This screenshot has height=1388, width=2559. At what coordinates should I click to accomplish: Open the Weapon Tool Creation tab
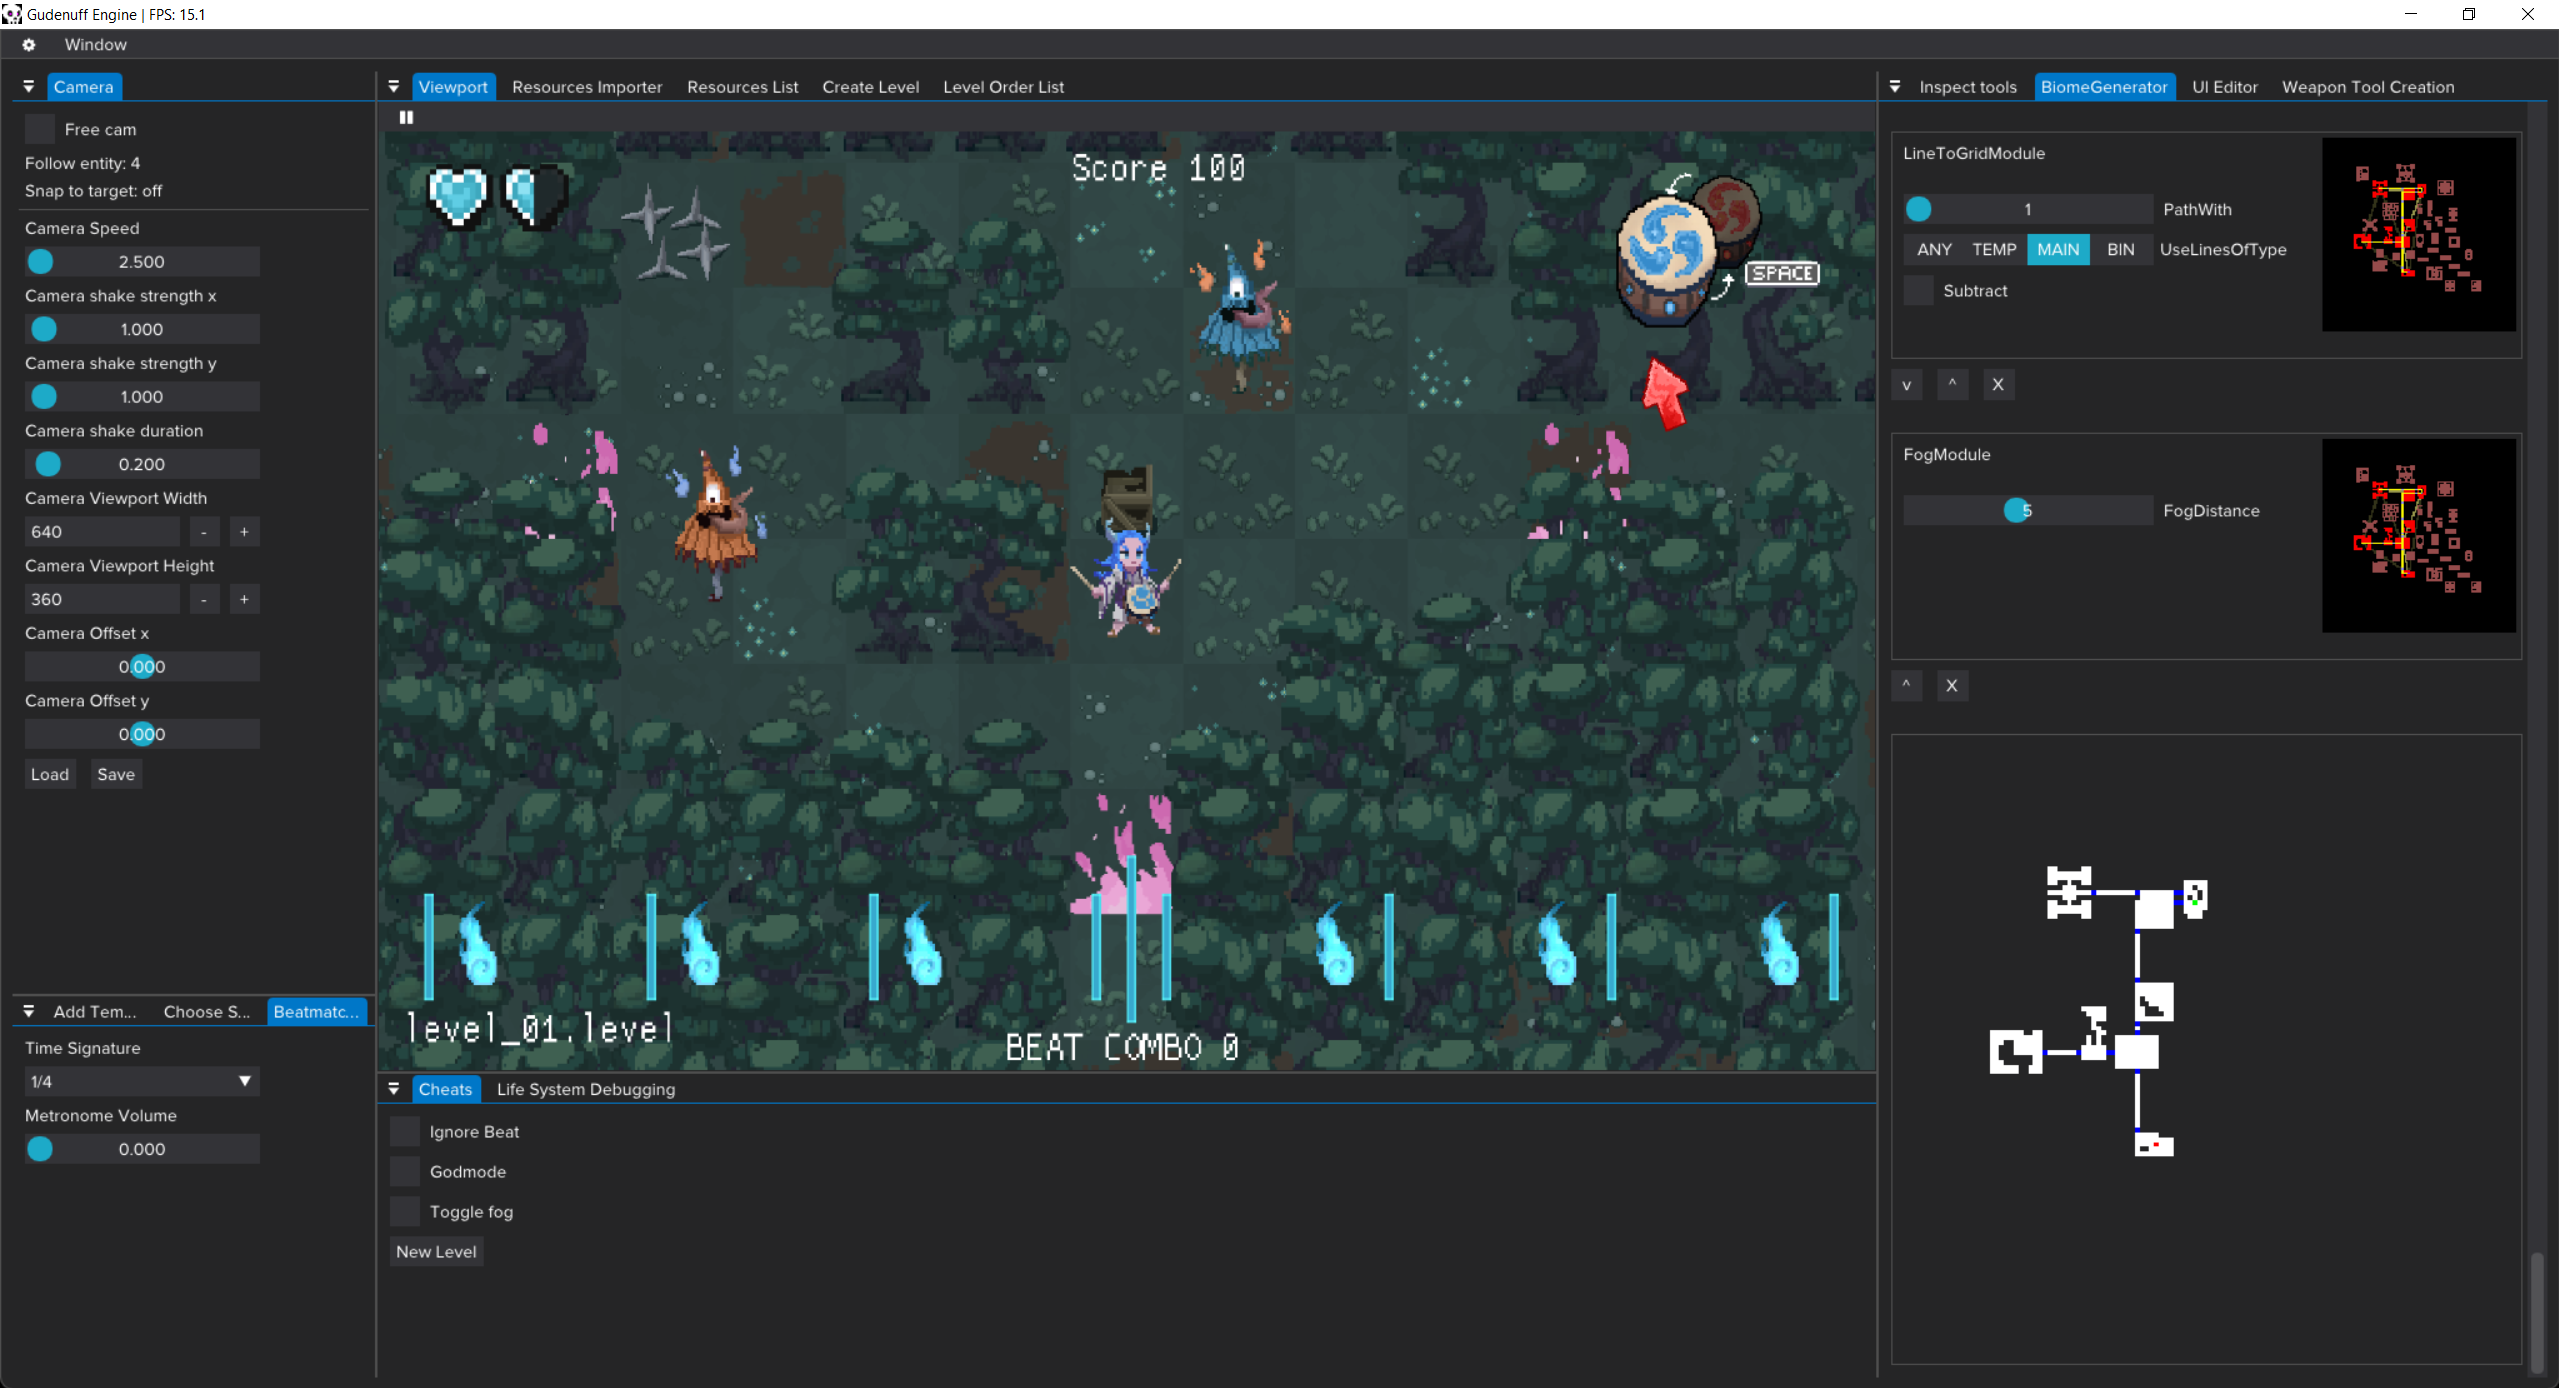[x=2367, y=87]
